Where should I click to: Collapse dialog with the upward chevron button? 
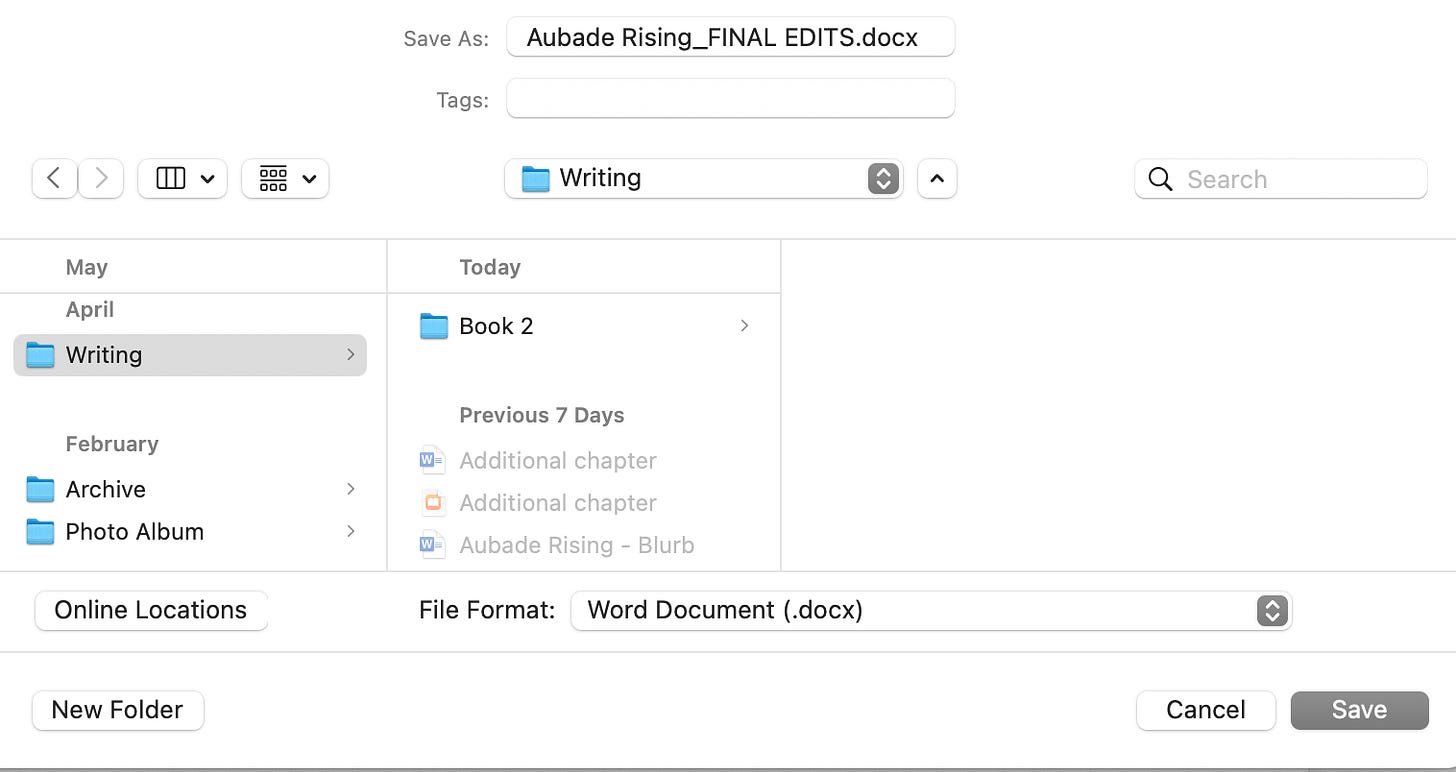(937, 179)
